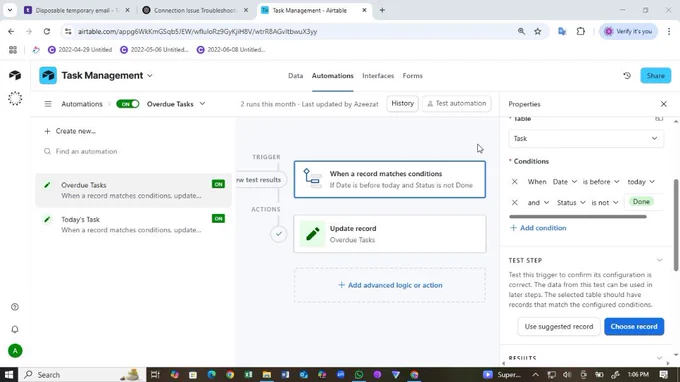Toggle ON badge for Overdue Tasks list item

click(x=218, y=184)
